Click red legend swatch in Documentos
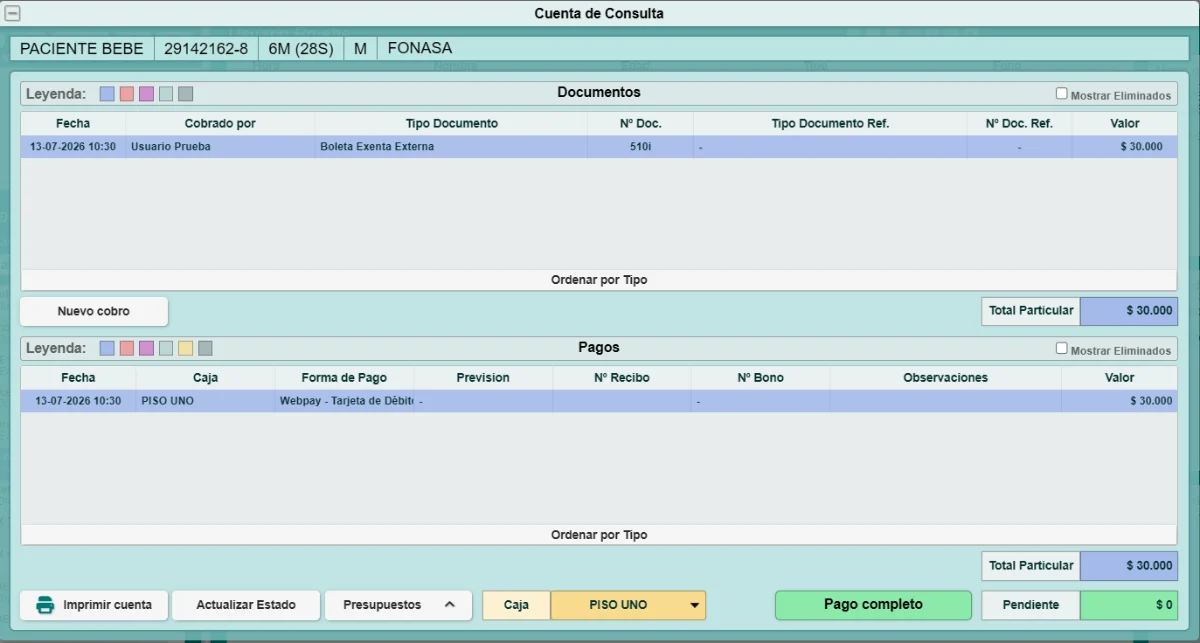 [x=127, y=94]
